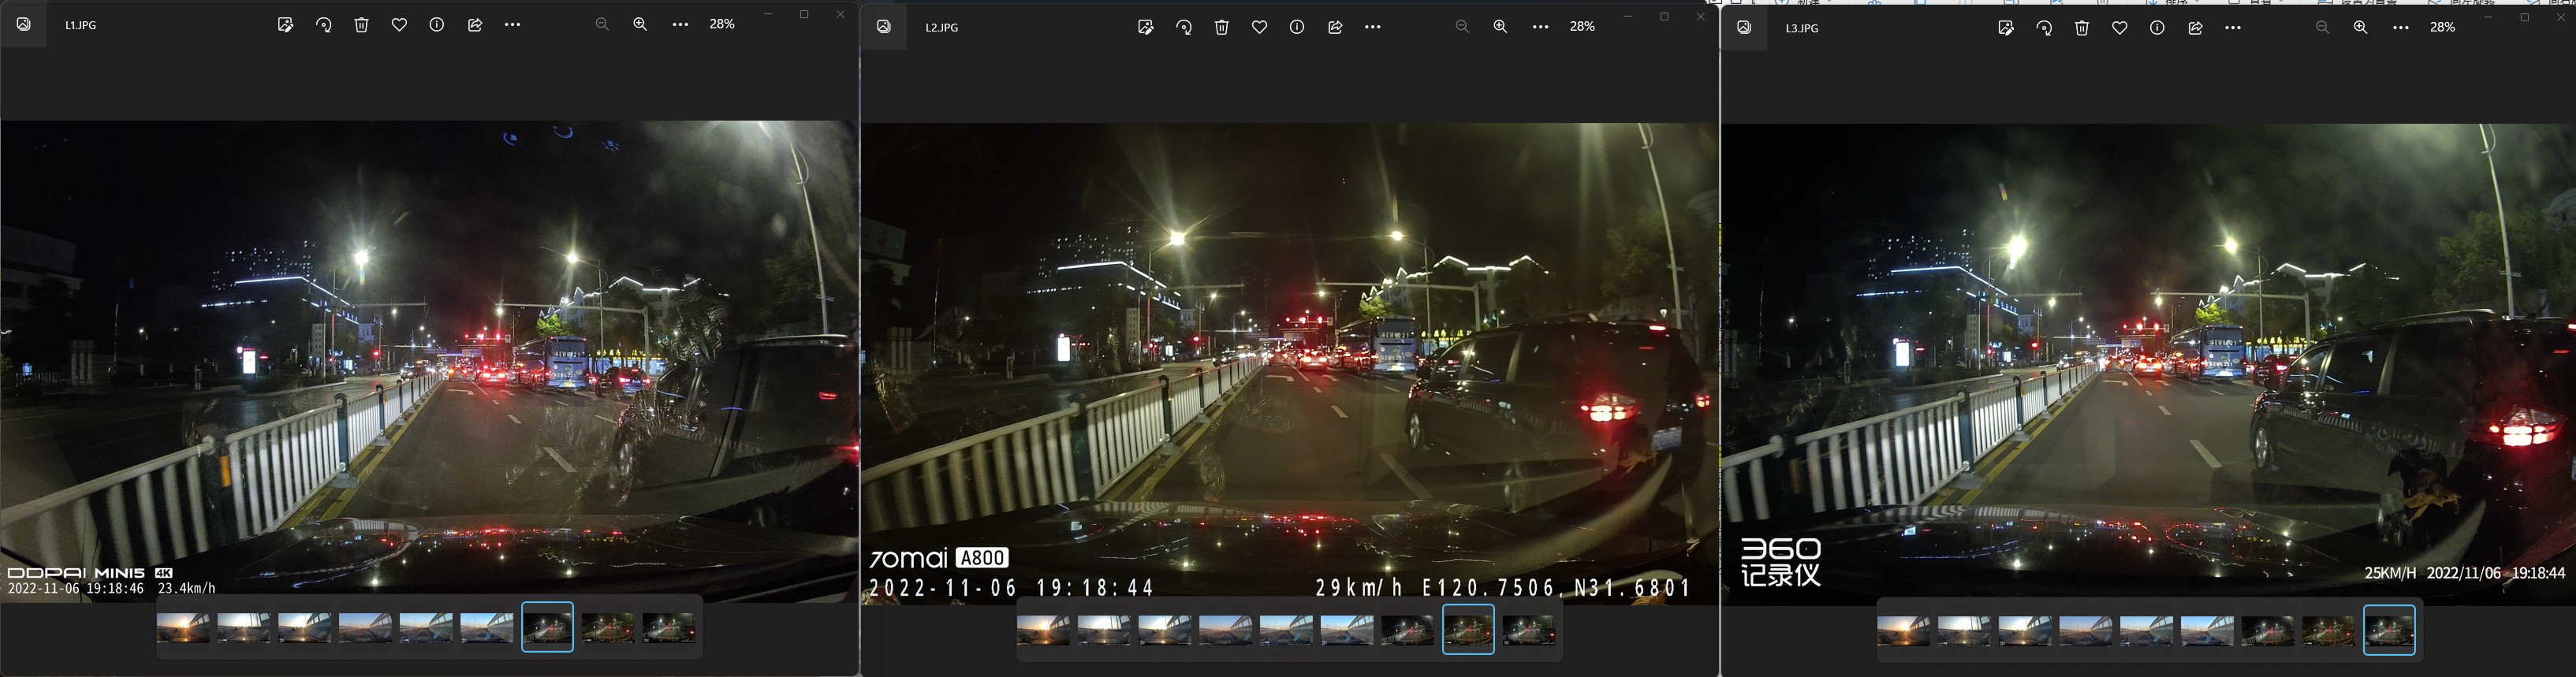Click the 28% zoom level in L2.JPG window

(x=1582, y=27)
